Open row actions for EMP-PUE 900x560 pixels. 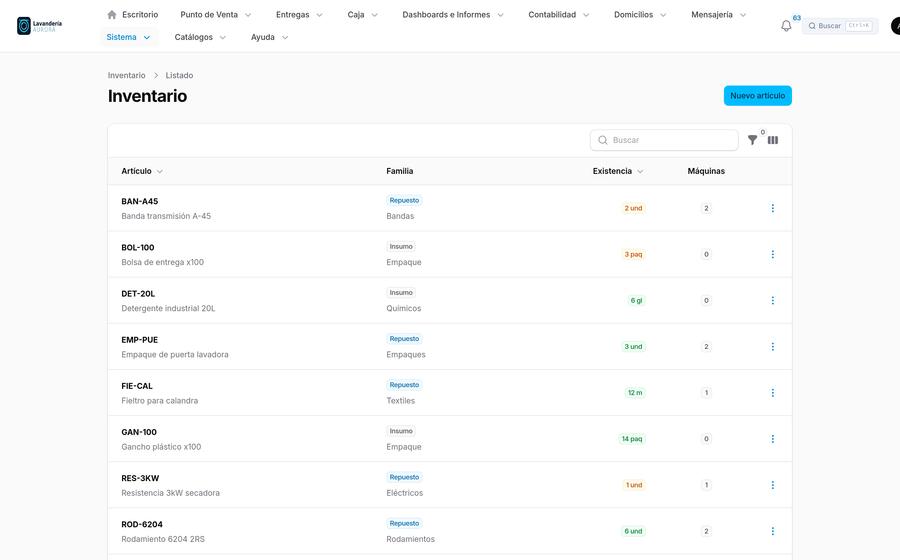[773, 347]
